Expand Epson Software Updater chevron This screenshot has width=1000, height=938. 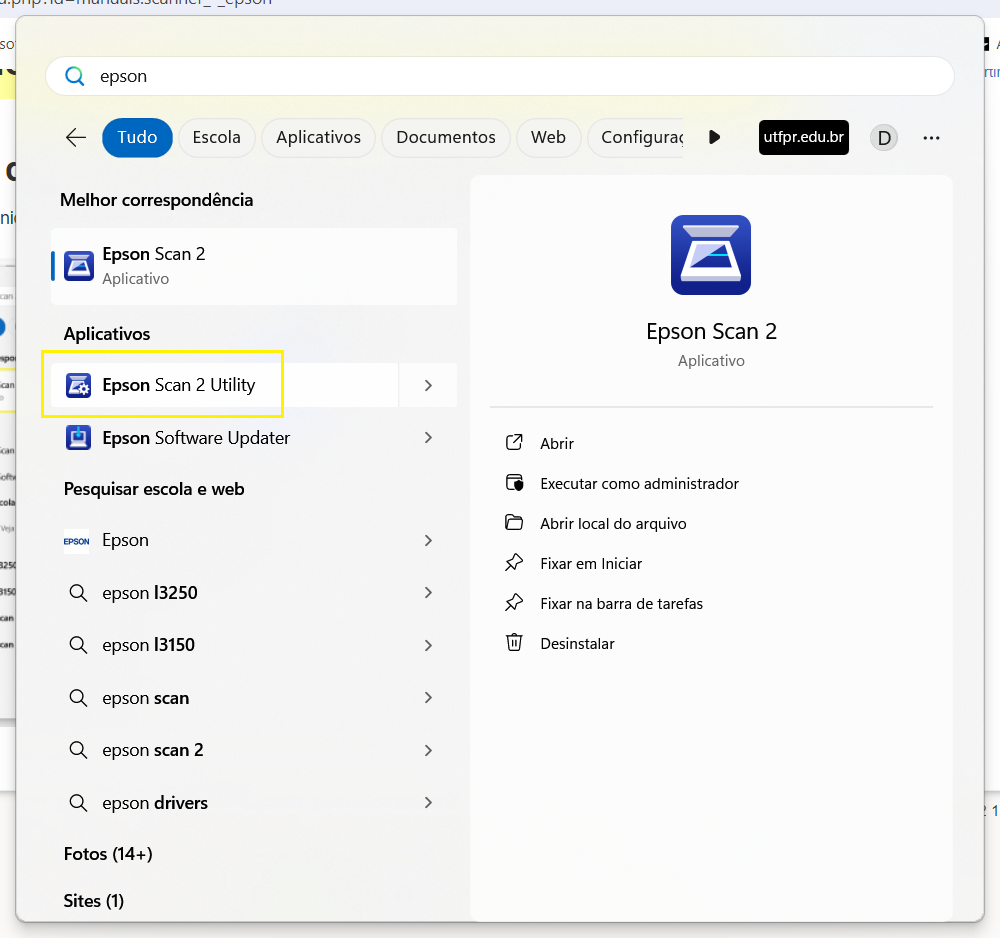click(428, 438)
